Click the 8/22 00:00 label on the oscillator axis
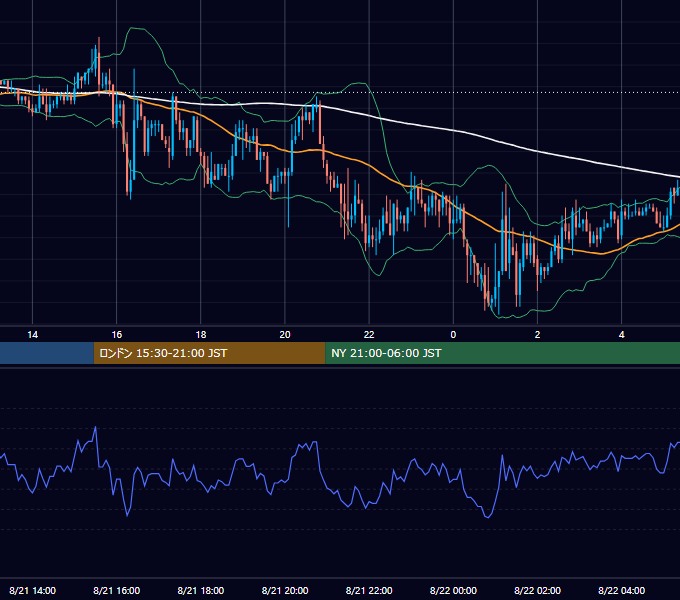680x600 pixels. (453, 591)
